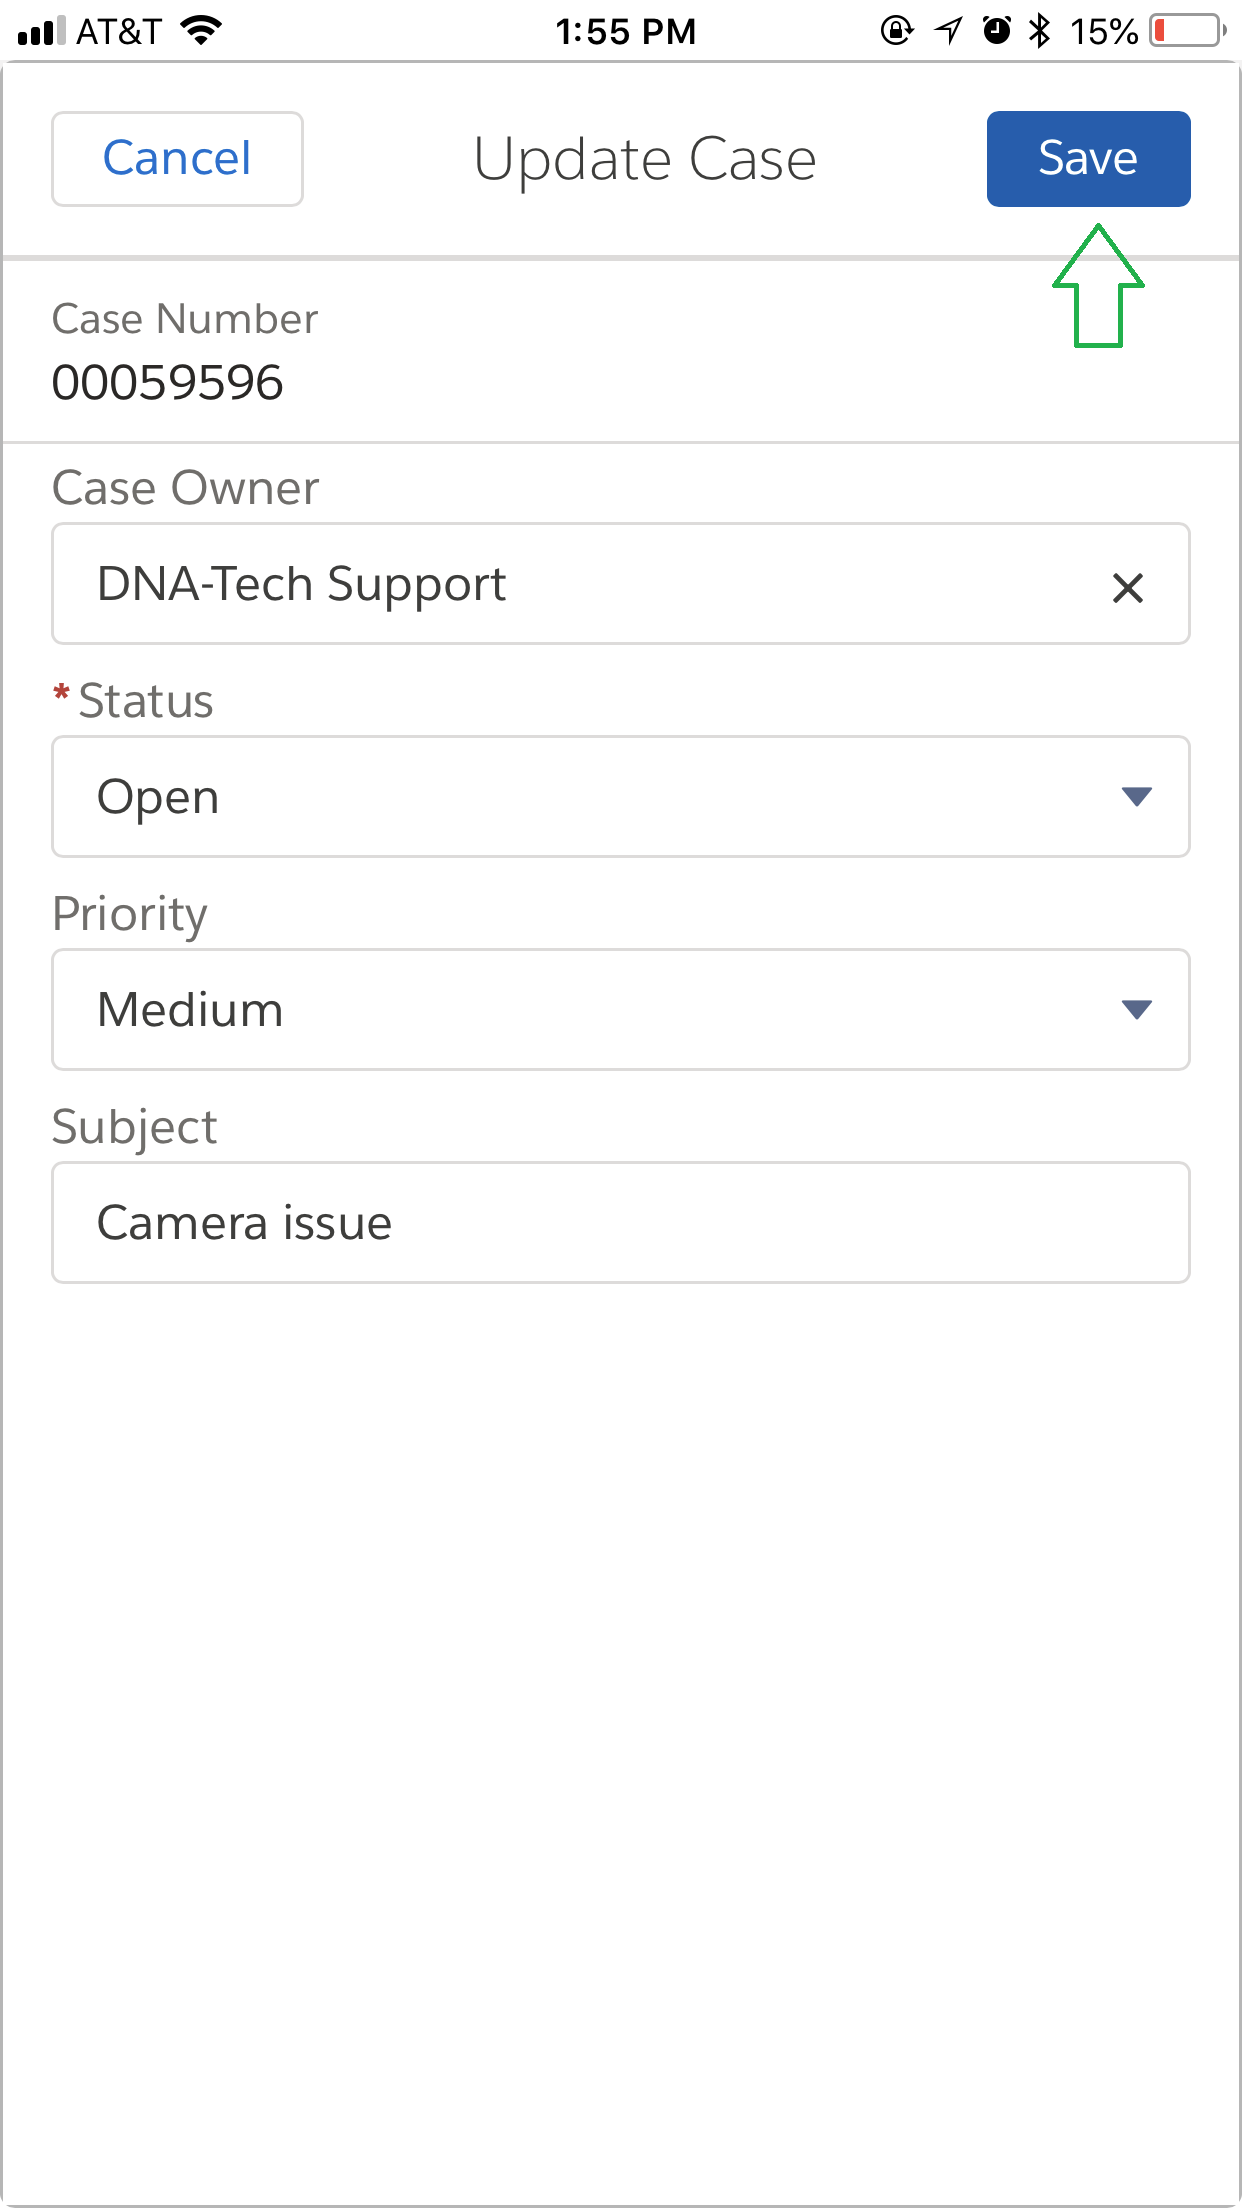Cancel the case update
This screenshot has width=1242, height=2208.
coord(177,159)
